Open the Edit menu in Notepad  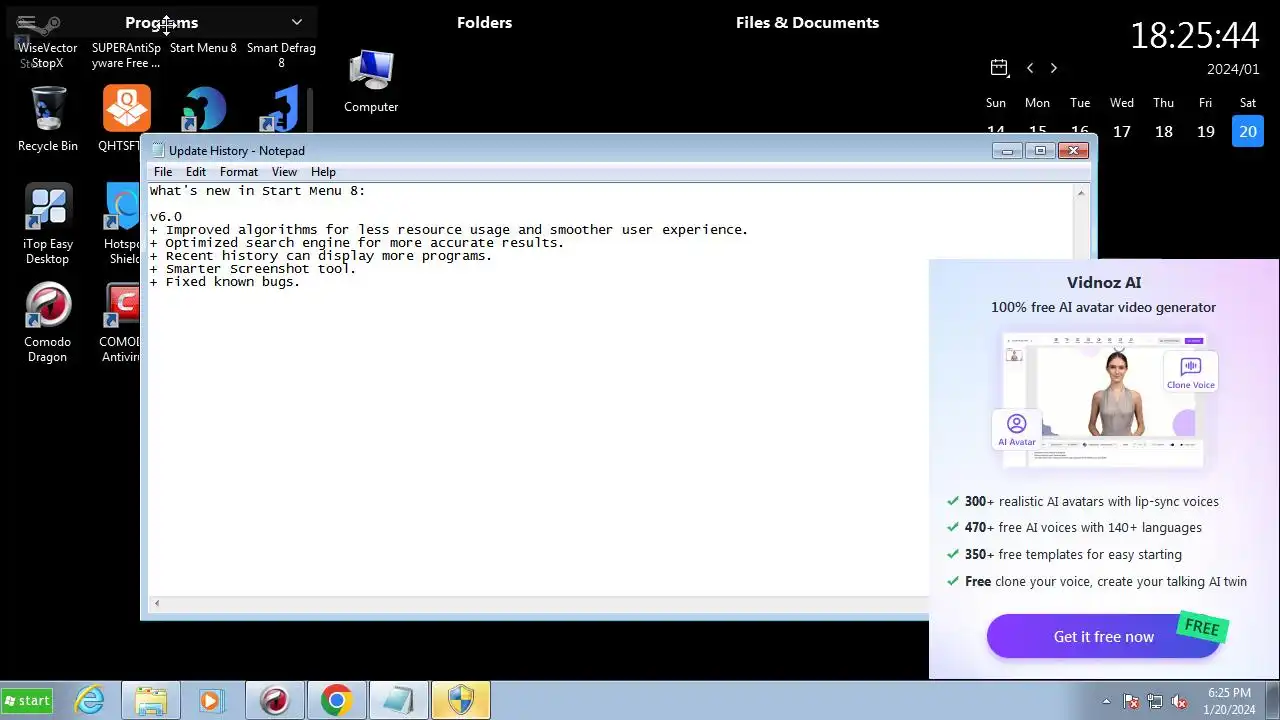tap(196, 172)
